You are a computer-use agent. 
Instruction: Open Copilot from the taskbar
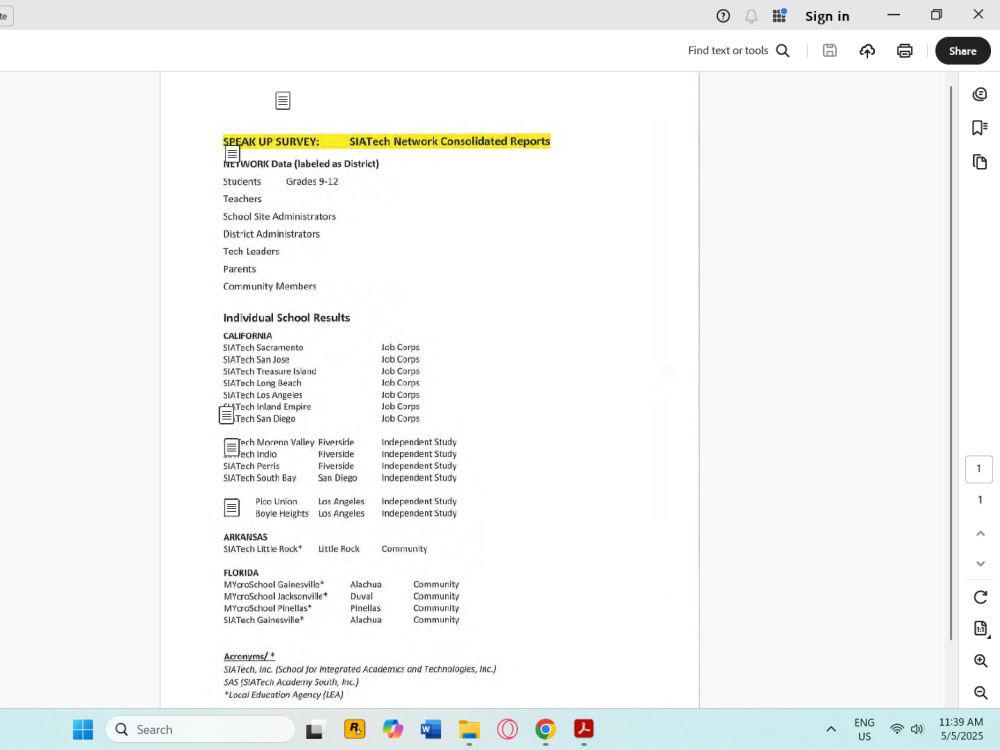click(393, 729)
